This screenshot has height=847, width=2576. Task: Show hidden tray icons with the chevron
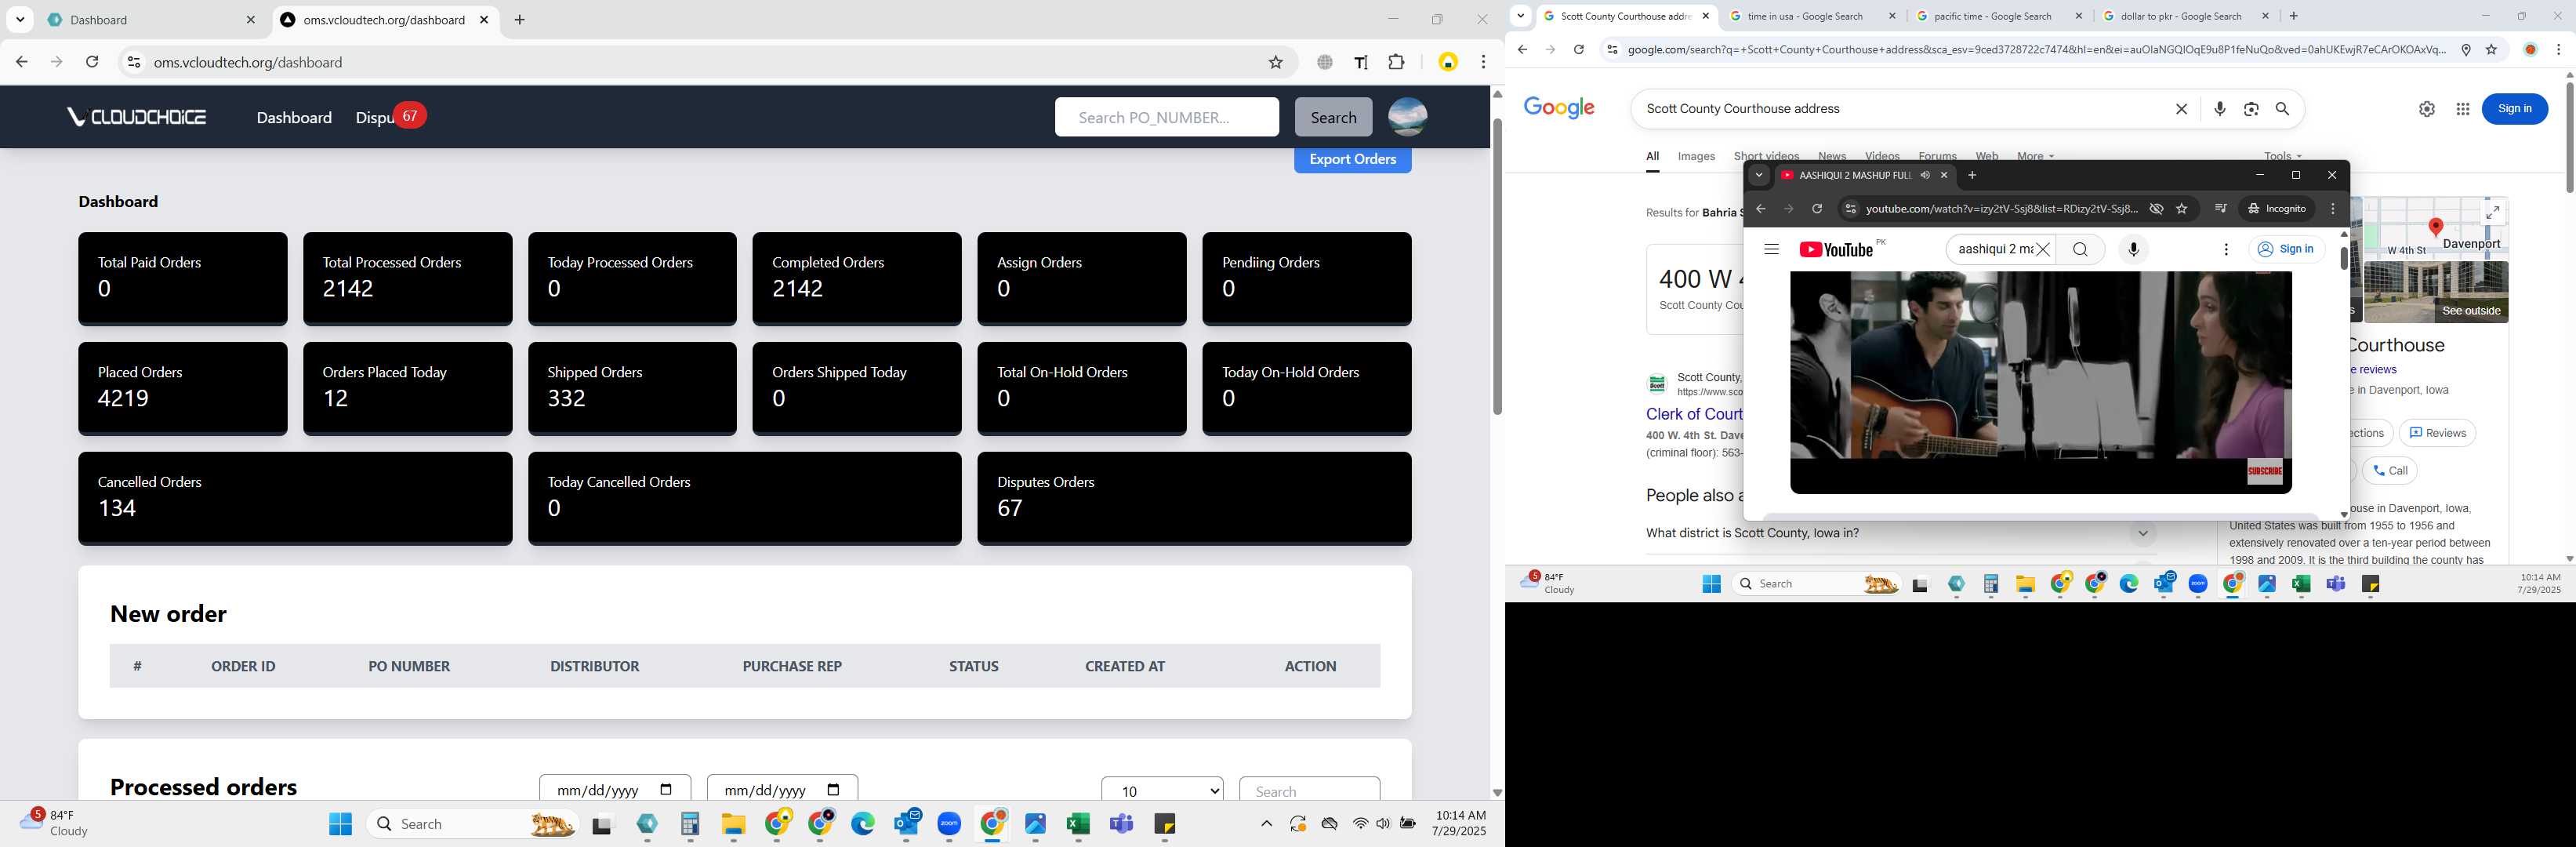1265,824
